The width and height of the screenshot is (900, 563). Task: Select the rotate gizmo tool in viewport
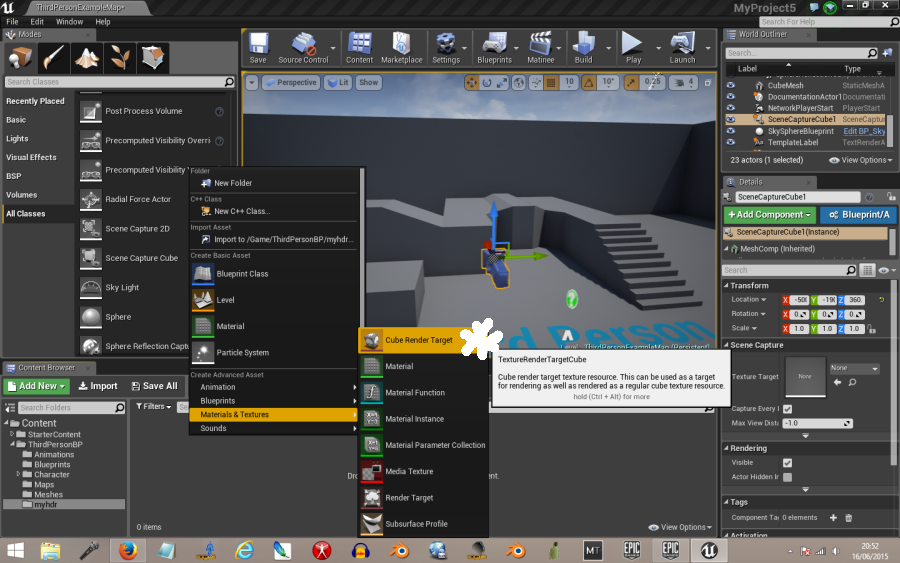tap(487, 83)
